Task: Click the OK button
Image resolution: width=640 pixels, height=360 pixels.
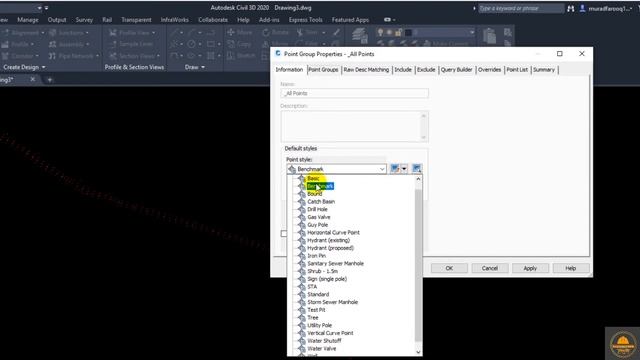Action: click(449, 268)
